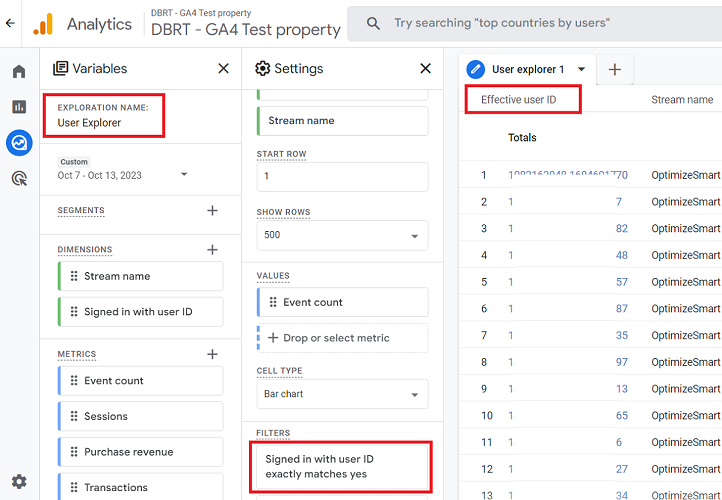Viewport: 722px width, 500px height.
Task: Open the Cell Type Bar chart dropdown
Action: [x=342, y=394]
